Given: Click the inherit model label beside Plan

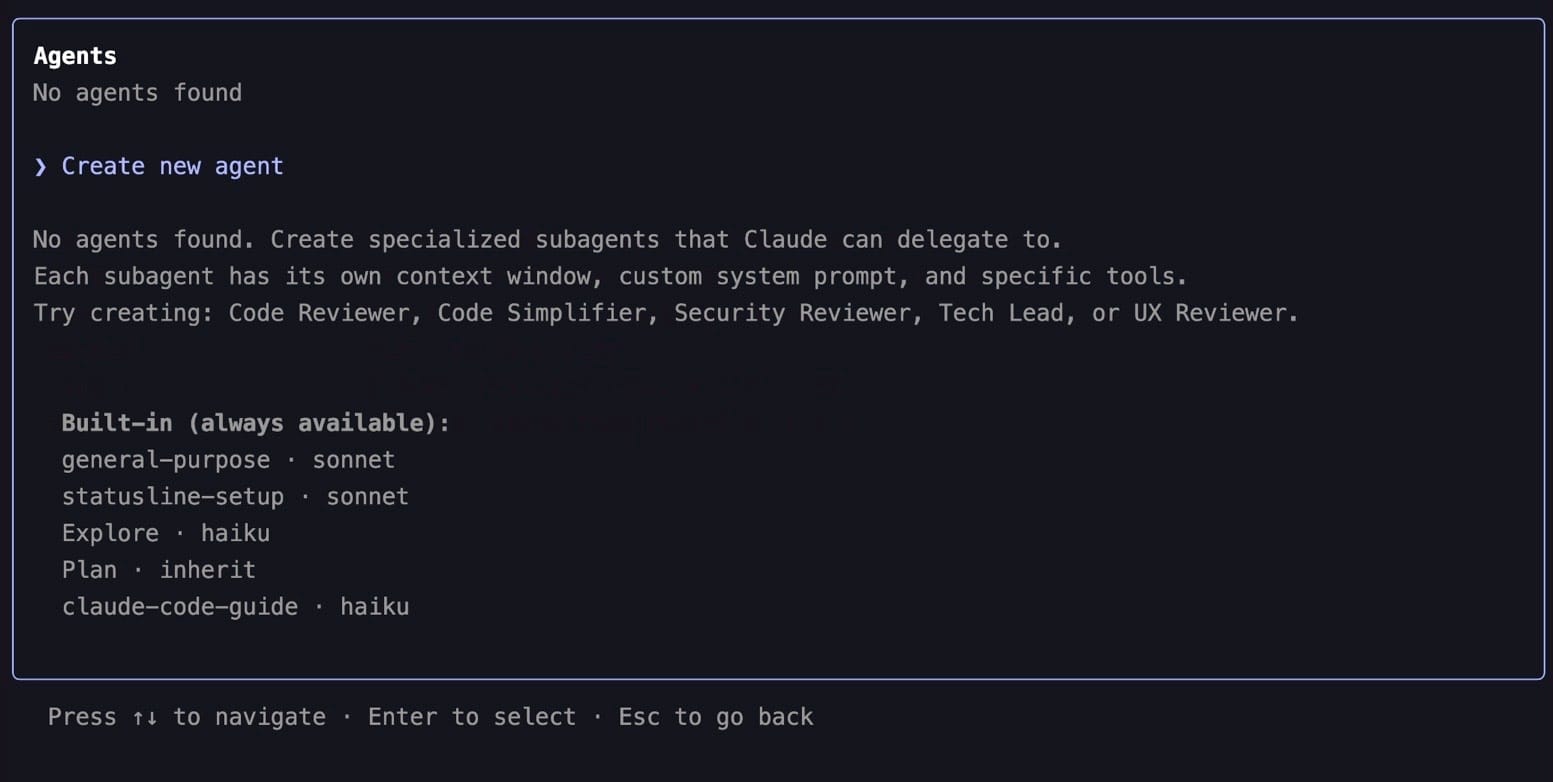Looking at the screenshot, I should pos(208,569).
